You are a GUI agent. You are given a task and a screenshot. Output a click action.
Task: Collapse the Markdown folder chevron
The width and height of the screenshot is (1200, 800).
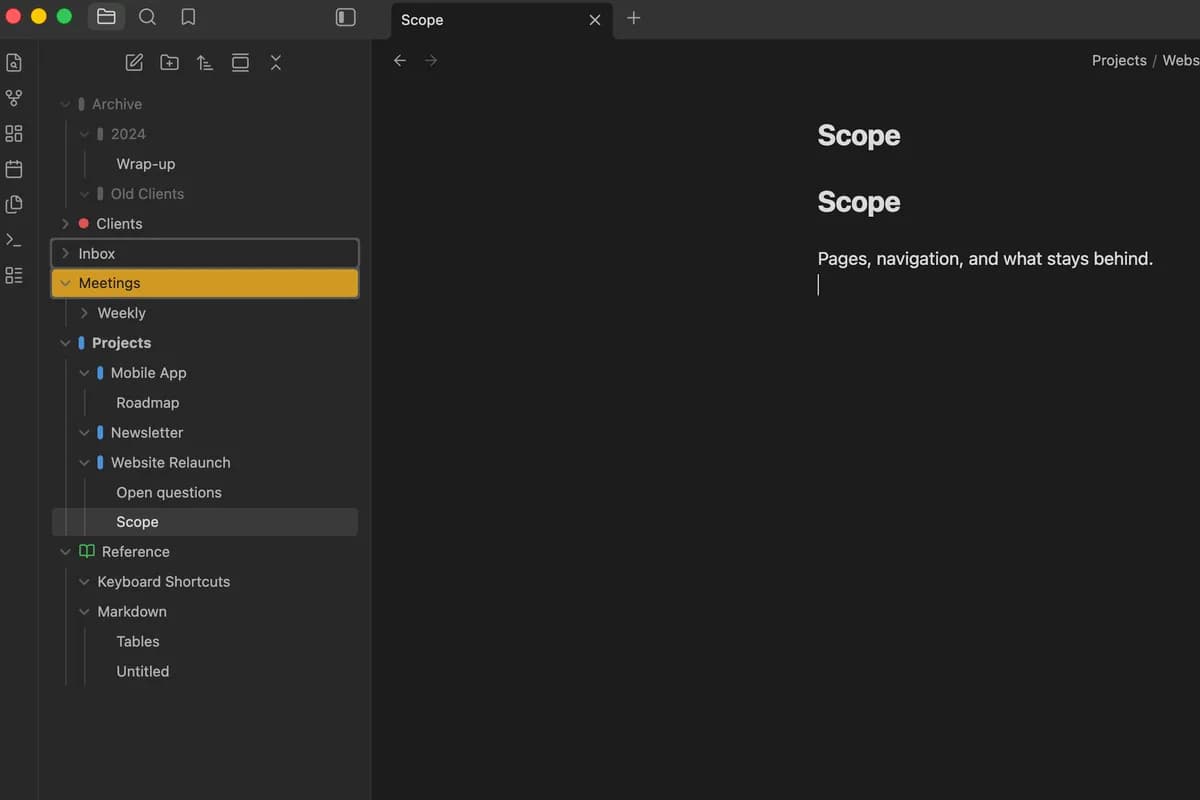85,612
